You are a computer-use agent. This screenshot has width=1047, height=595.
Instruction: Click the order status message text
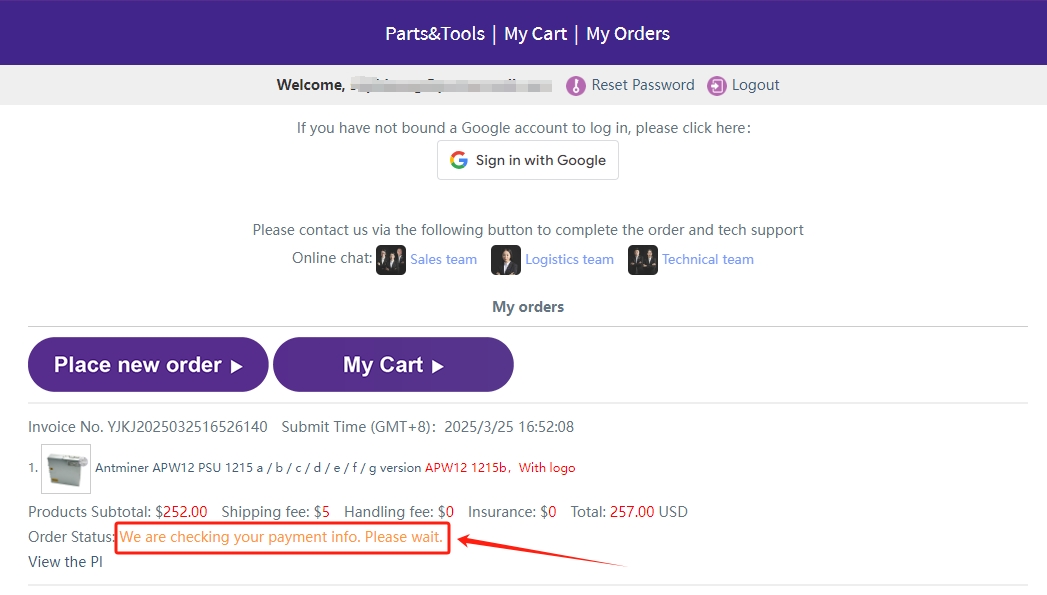[281, 538]
